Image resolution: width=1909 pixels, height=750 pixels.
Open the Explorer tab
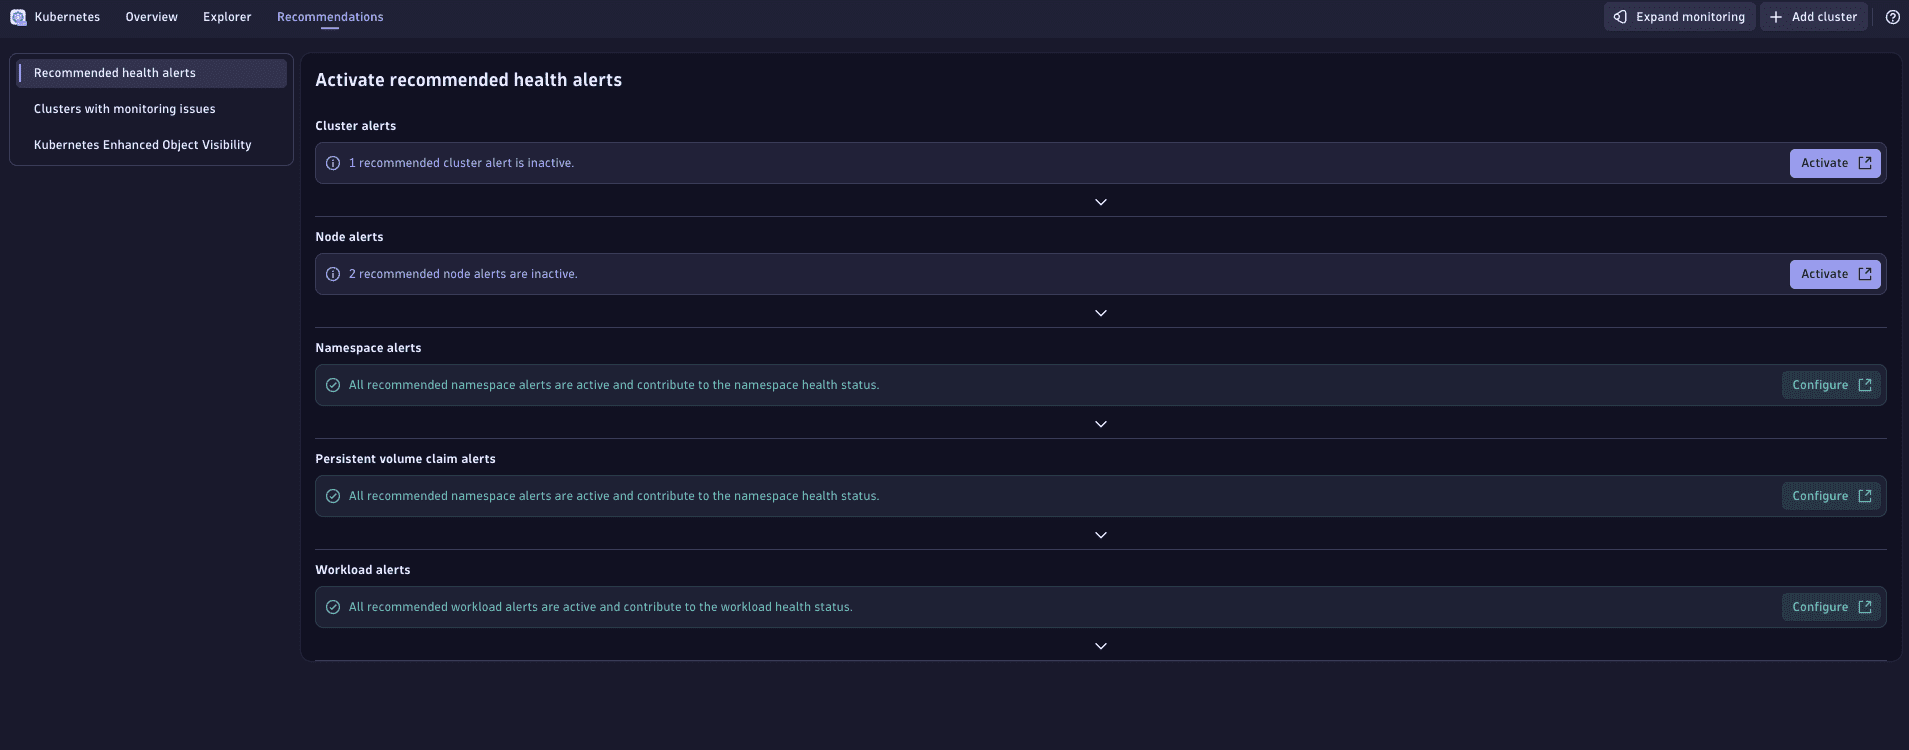pos(227,17)
